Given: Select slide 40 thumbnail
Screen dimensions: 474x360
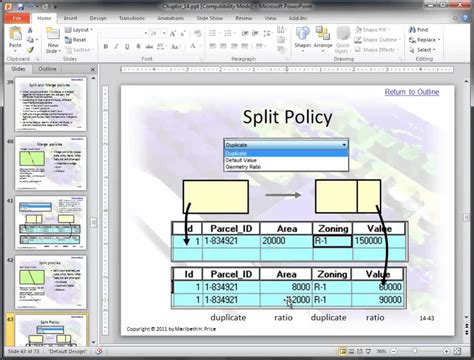Looking at the screenshot, I should [x=51, y=163].
